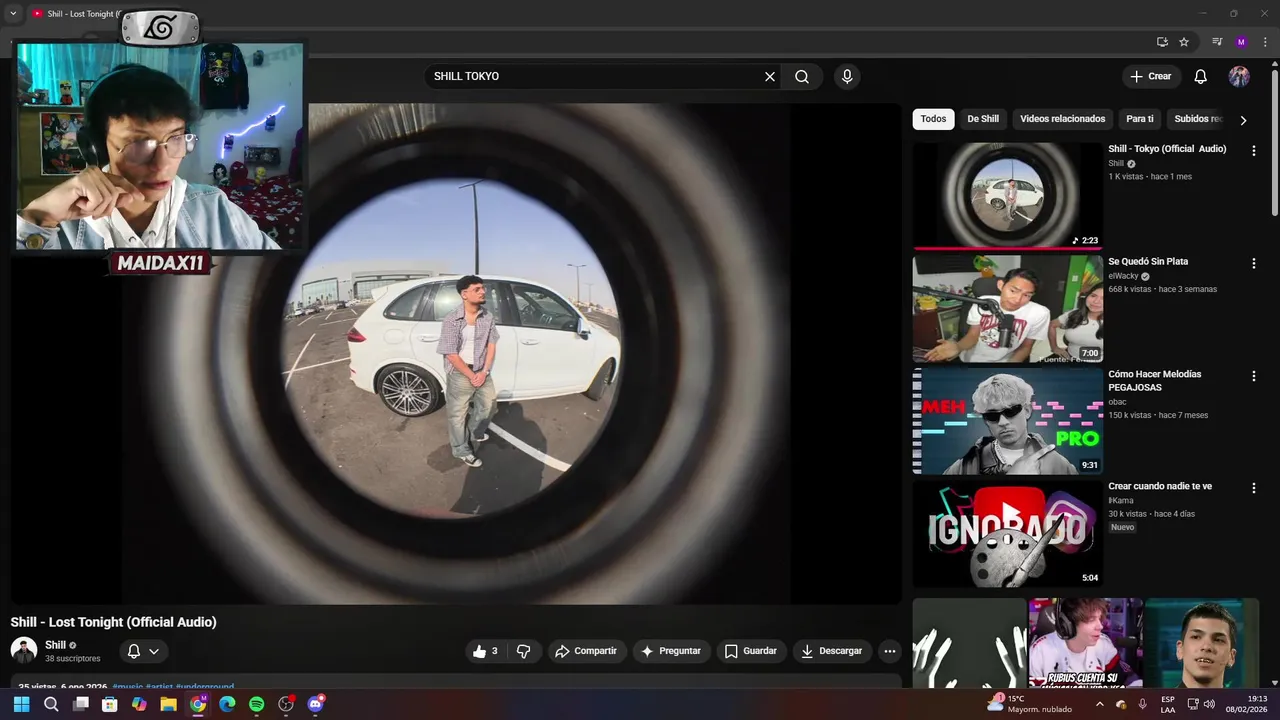Open menu for Cómo Hacer Melodías PEGAJOSAS
The height and width of the screenshot is (720, 1280).
pos(1253,376)
